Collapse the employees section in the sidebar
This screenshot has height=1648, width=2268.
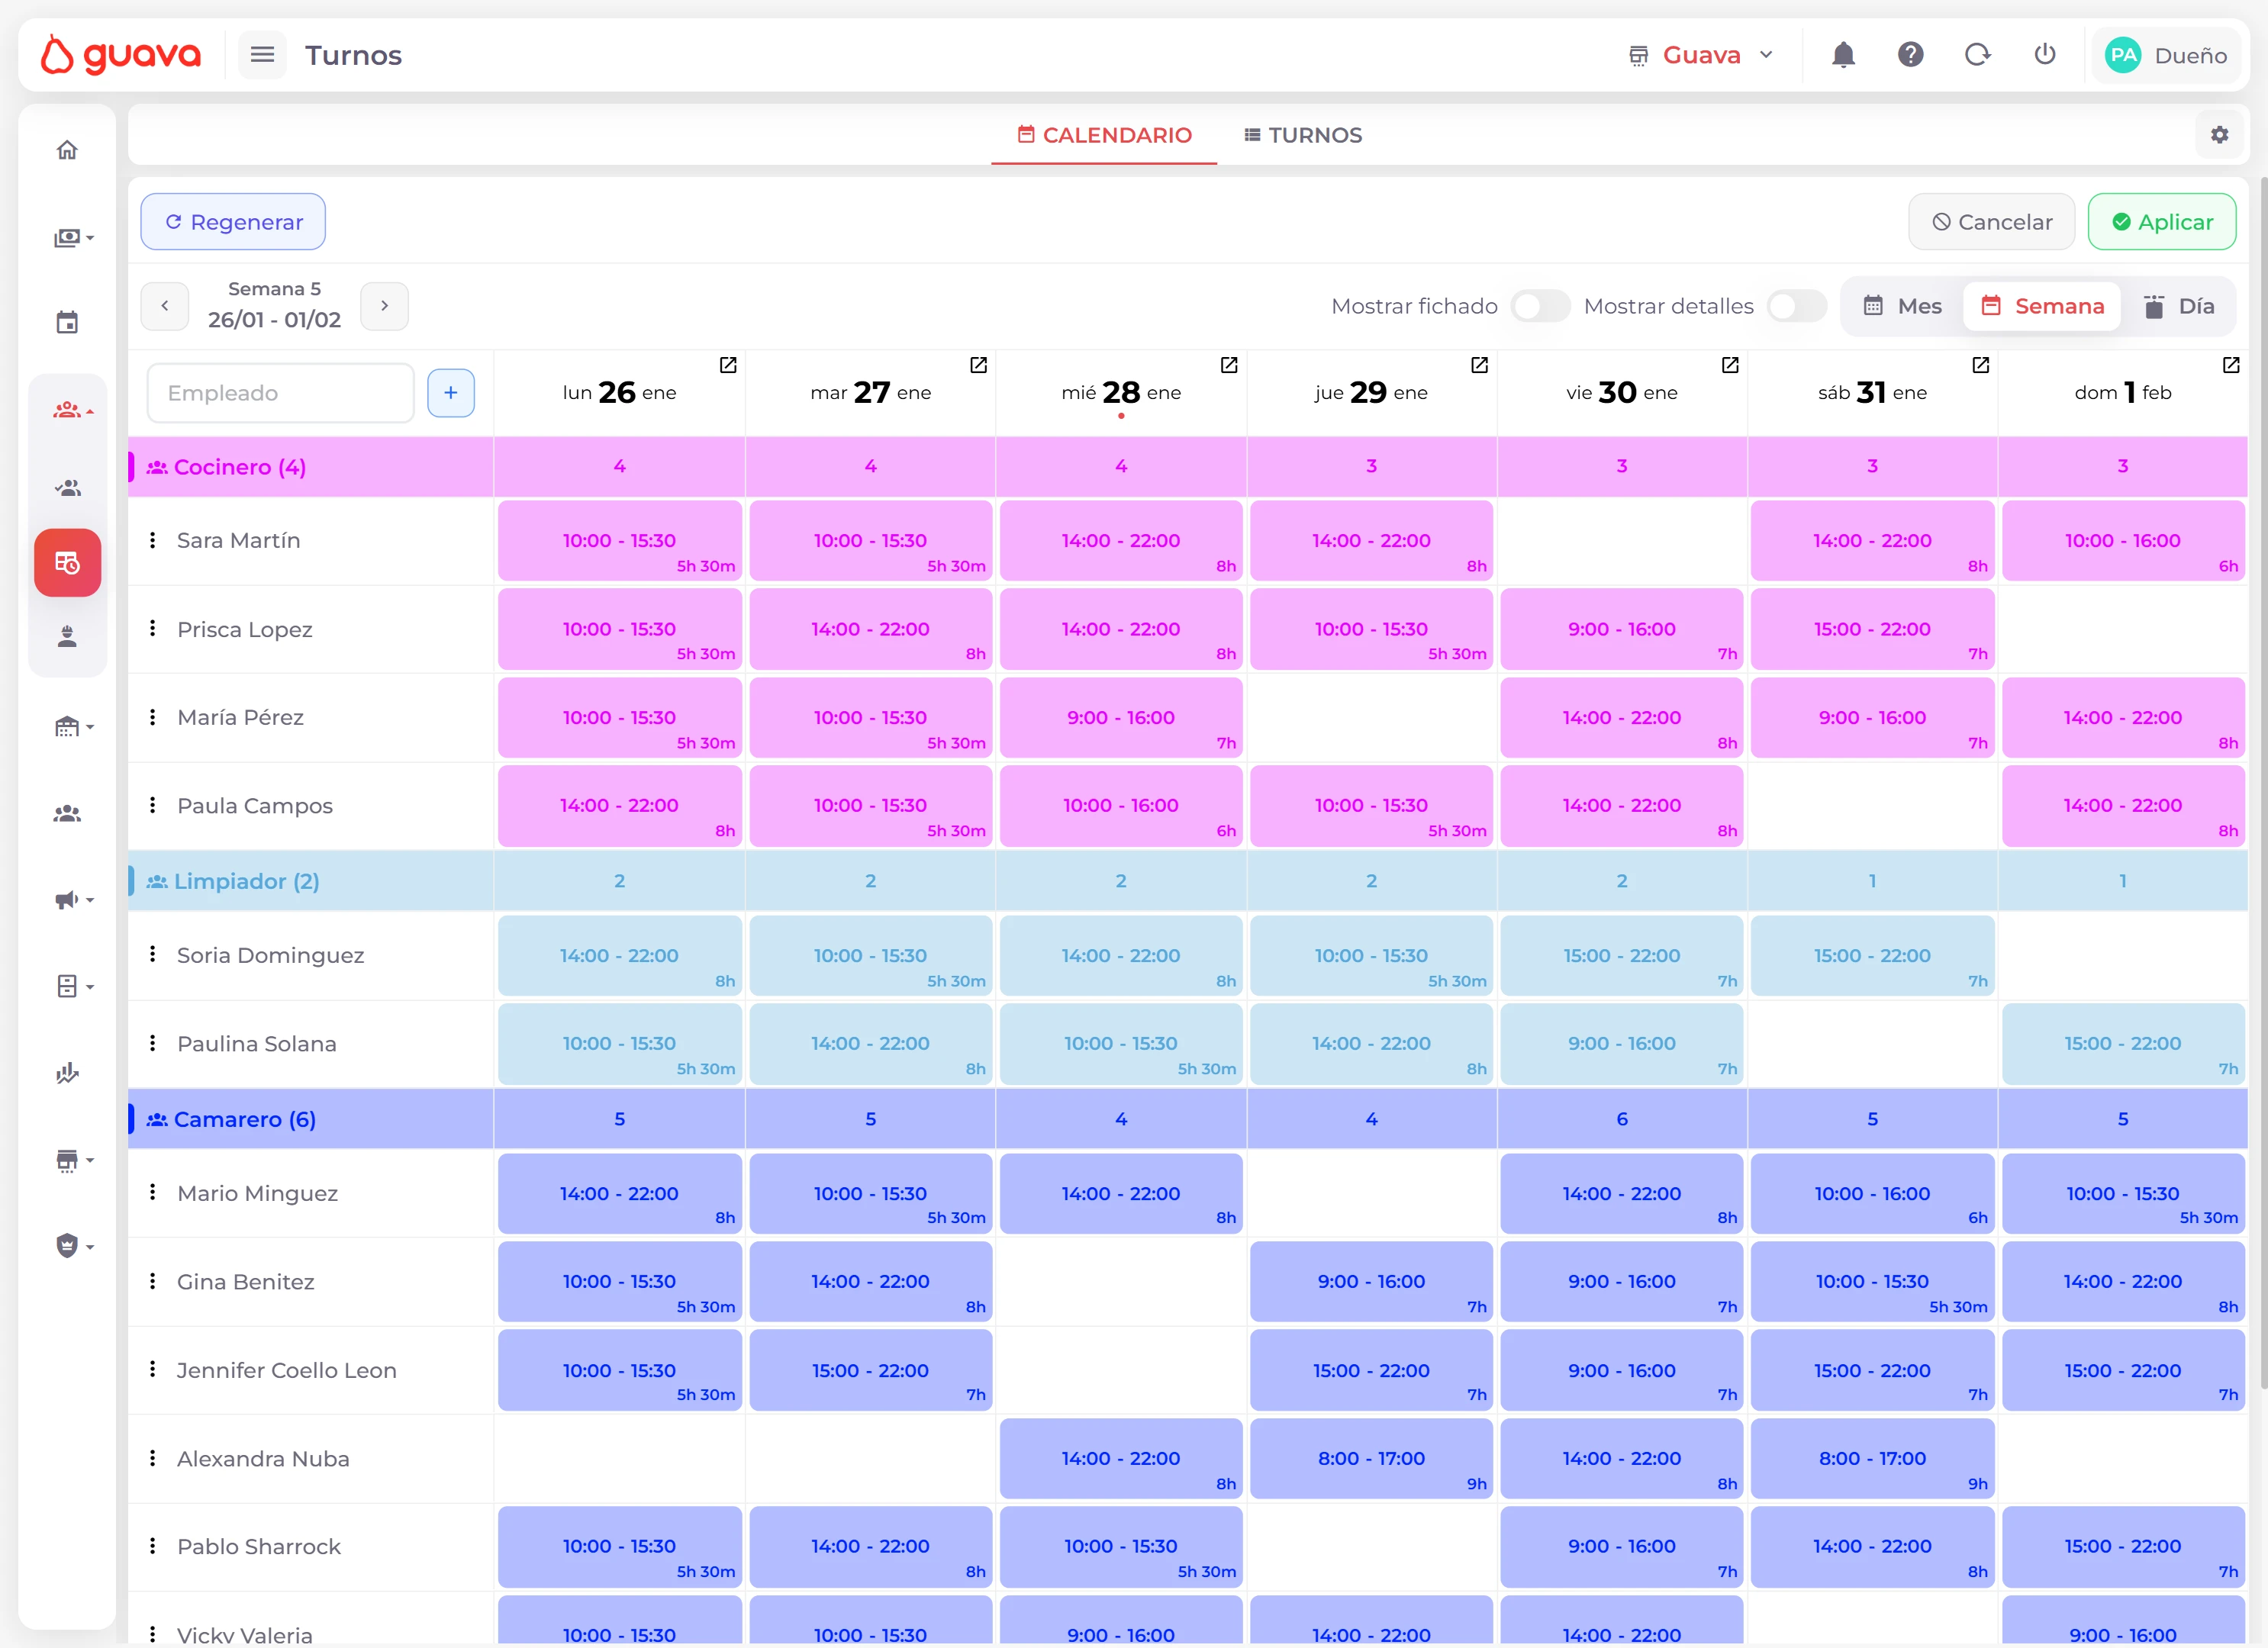pyautogui.click(x=70, y=409)
